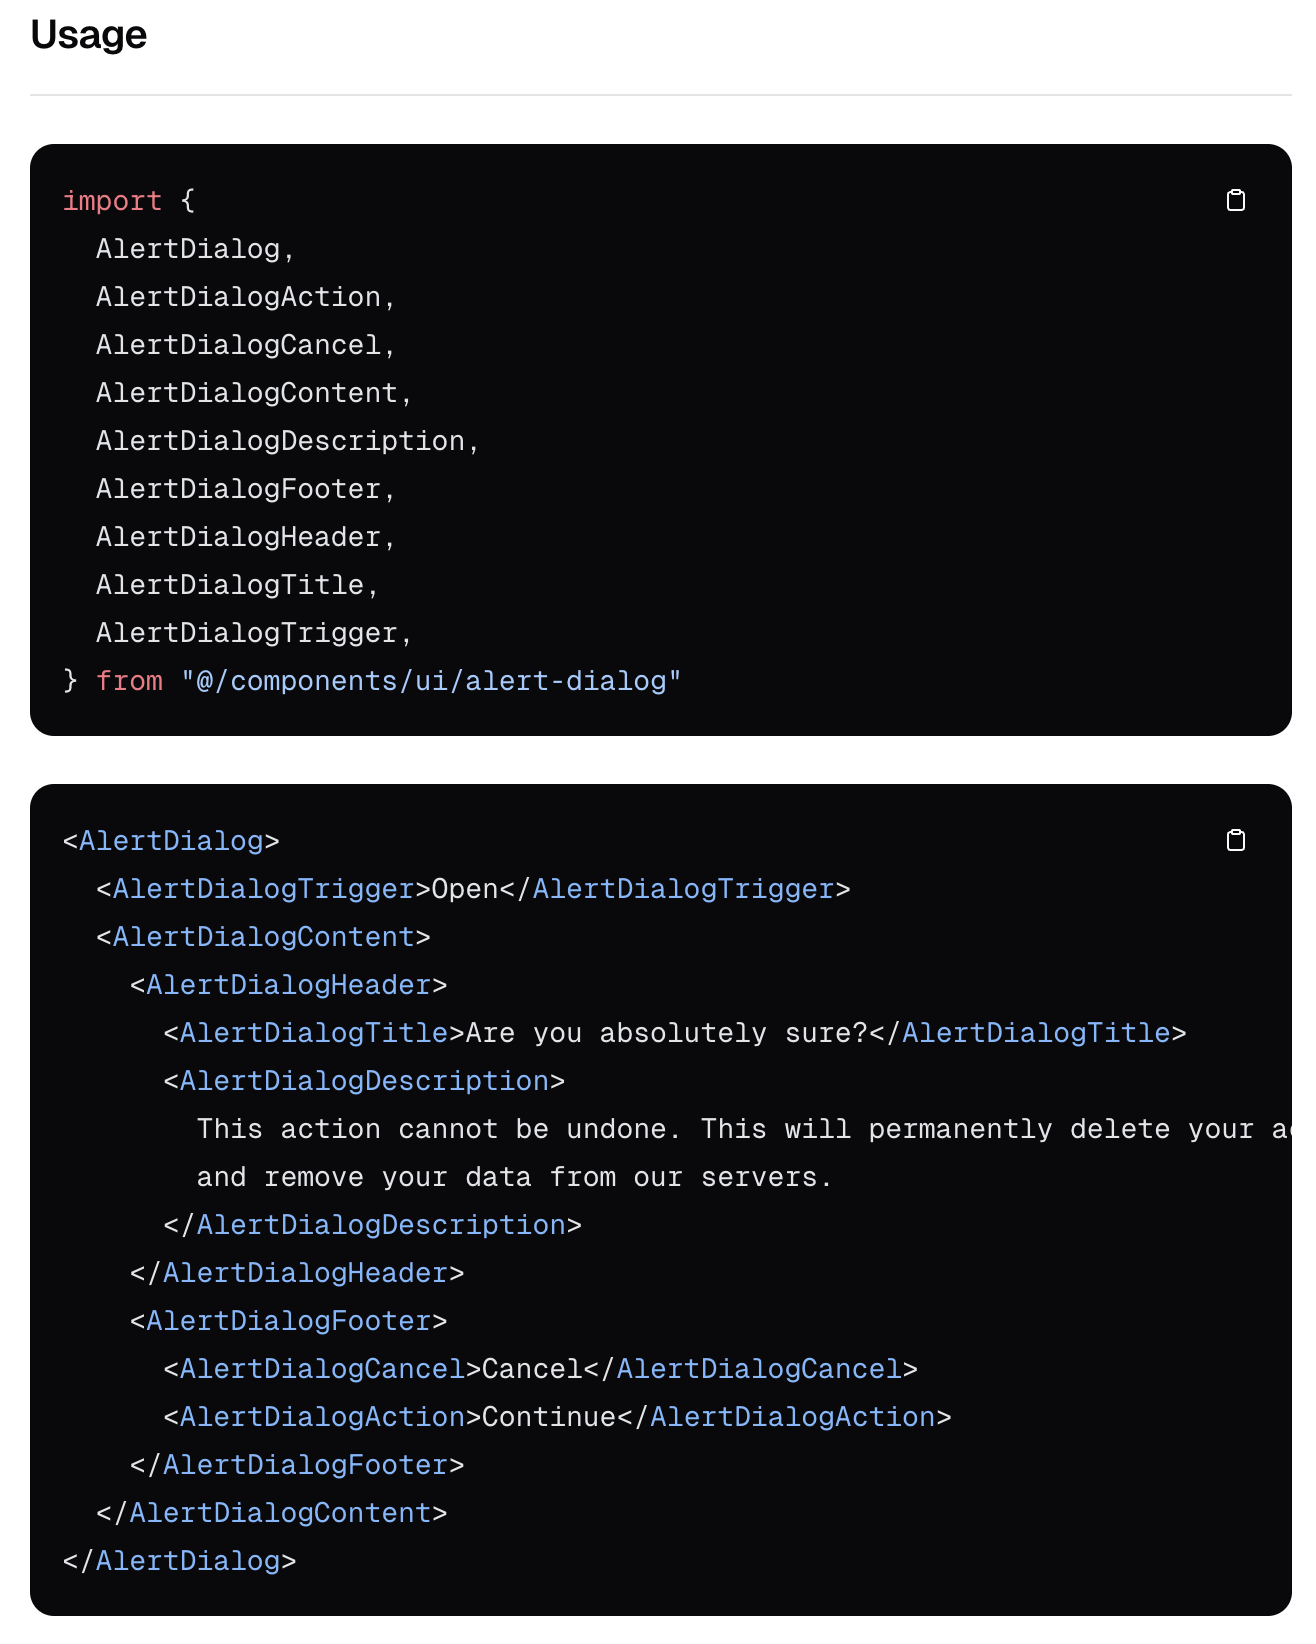Click AlertDialogDescription in the import list

[x=280, y=441]
